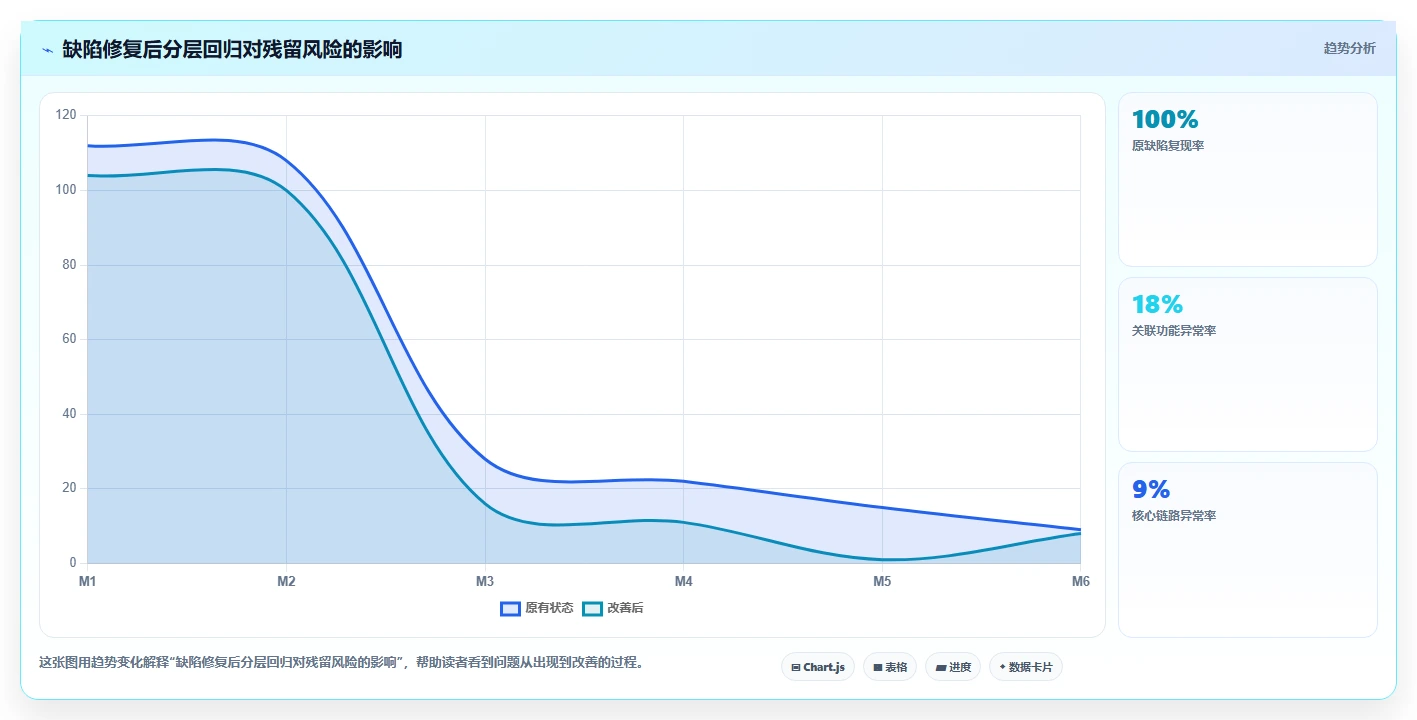1417x720 pixels.
Task: Click the M3 x-axis label
Action: tap(485, 581)
